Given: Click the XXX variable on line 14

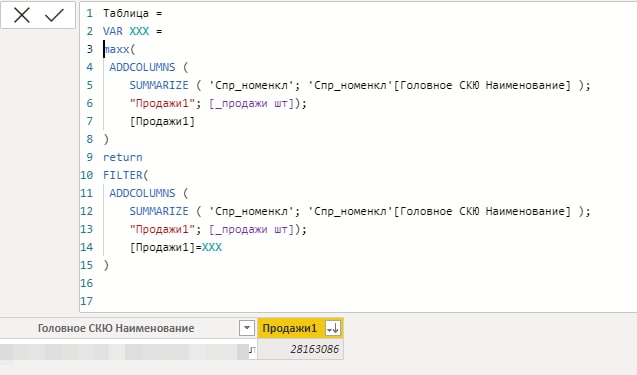Looking at the screenshot, I should pos(212,247).
